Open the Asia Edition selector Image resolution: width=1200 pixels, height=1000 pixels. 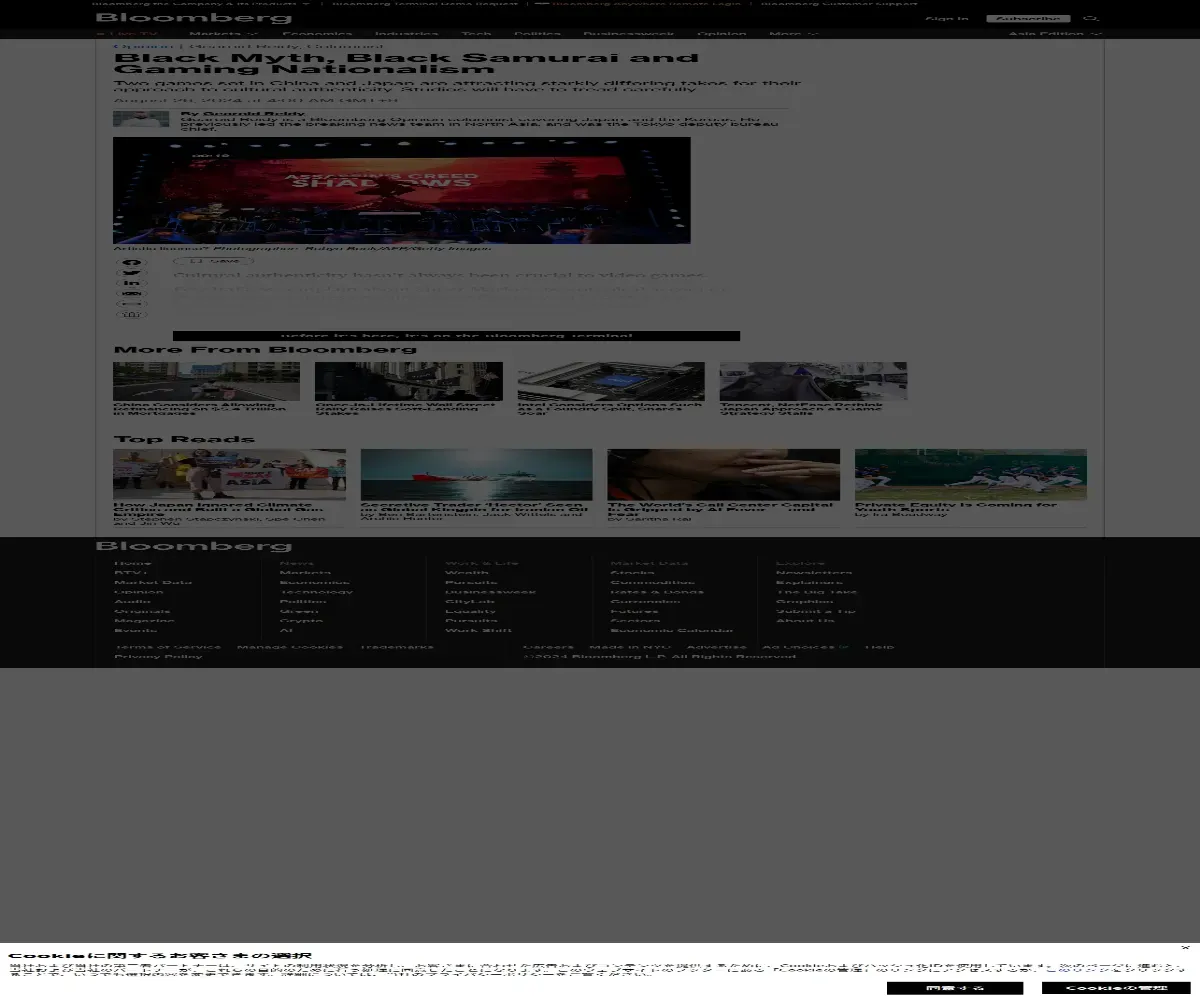(x=1054, y=34)
